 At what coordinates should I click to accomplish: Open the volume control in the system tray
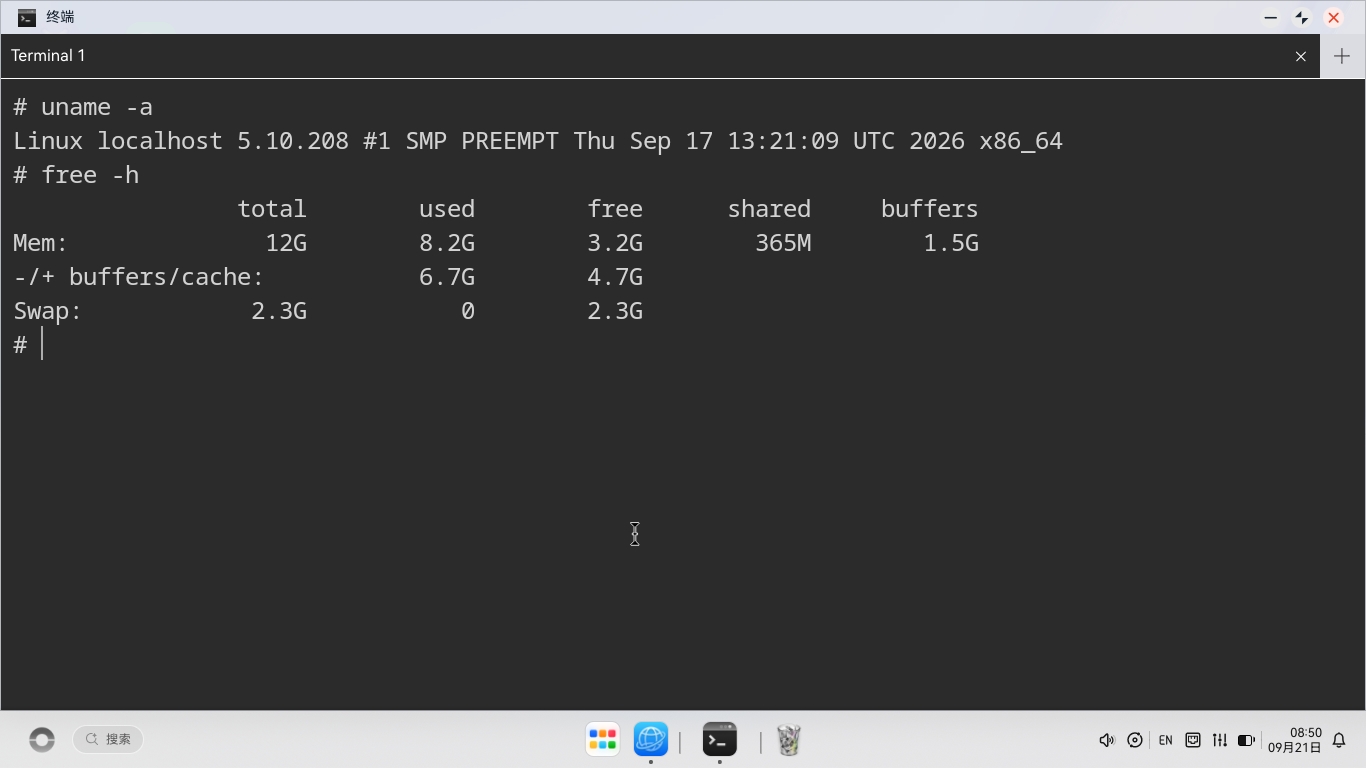point(1106,740)
